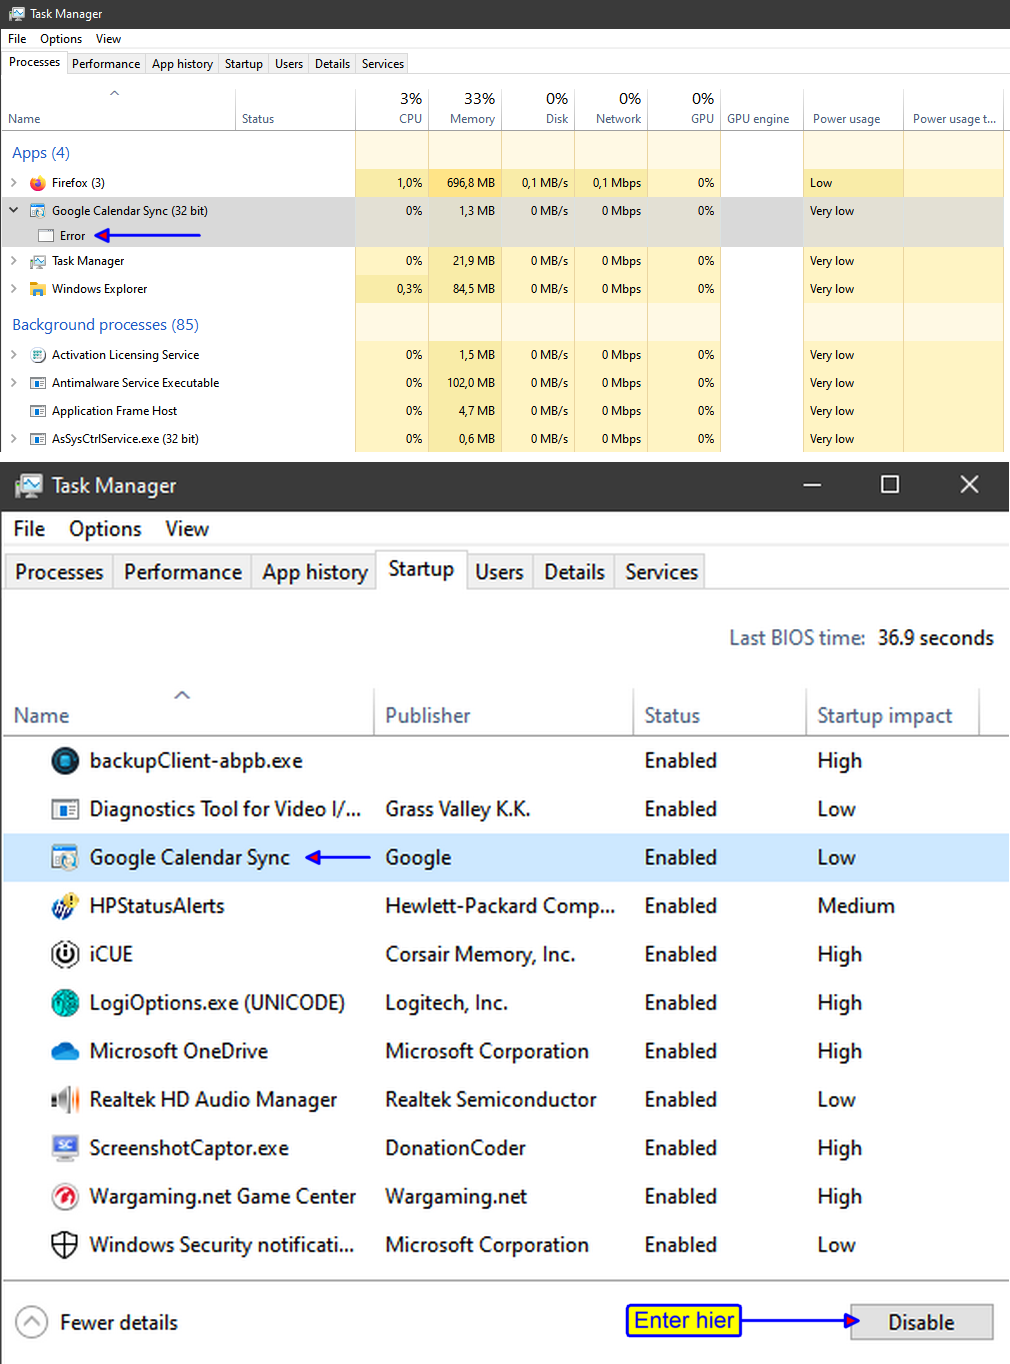Click the iCUE startup icon
This screenshot has width=1010, height=1364.
[65, 954]
